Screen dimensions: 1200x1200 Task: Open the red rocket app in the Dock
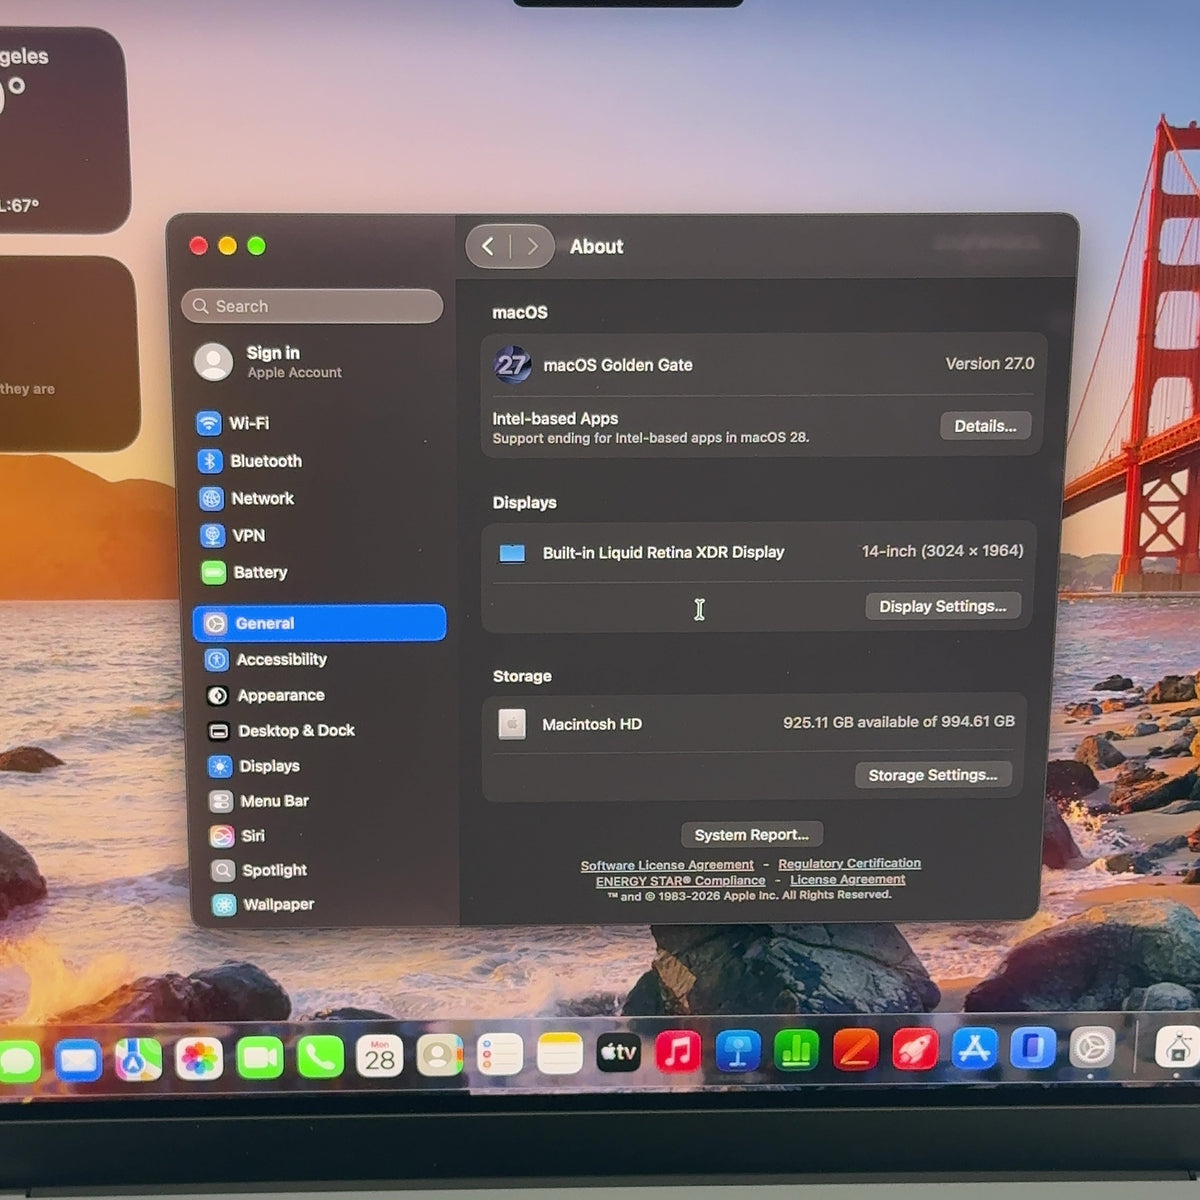[915, 1049]
